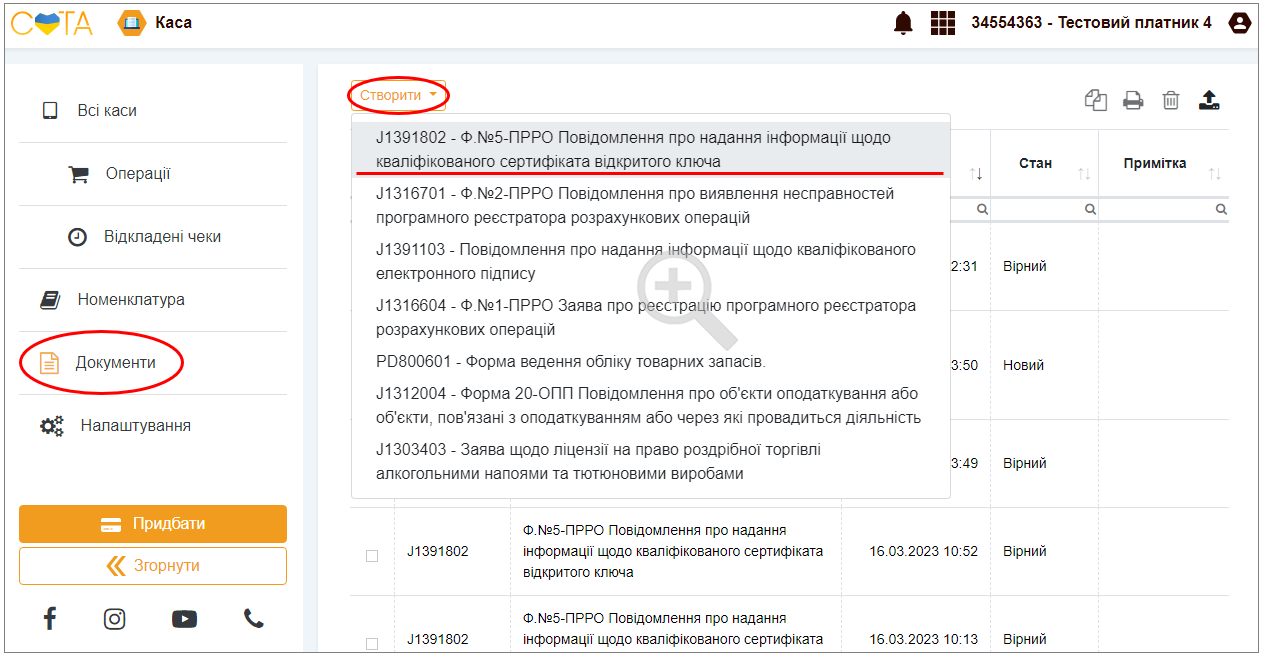Viewport: 1262px width, 657px height.
Task: Select J1316604 Ф.№1-ПРРО Заява про реєстрацію
Action: 651,318
